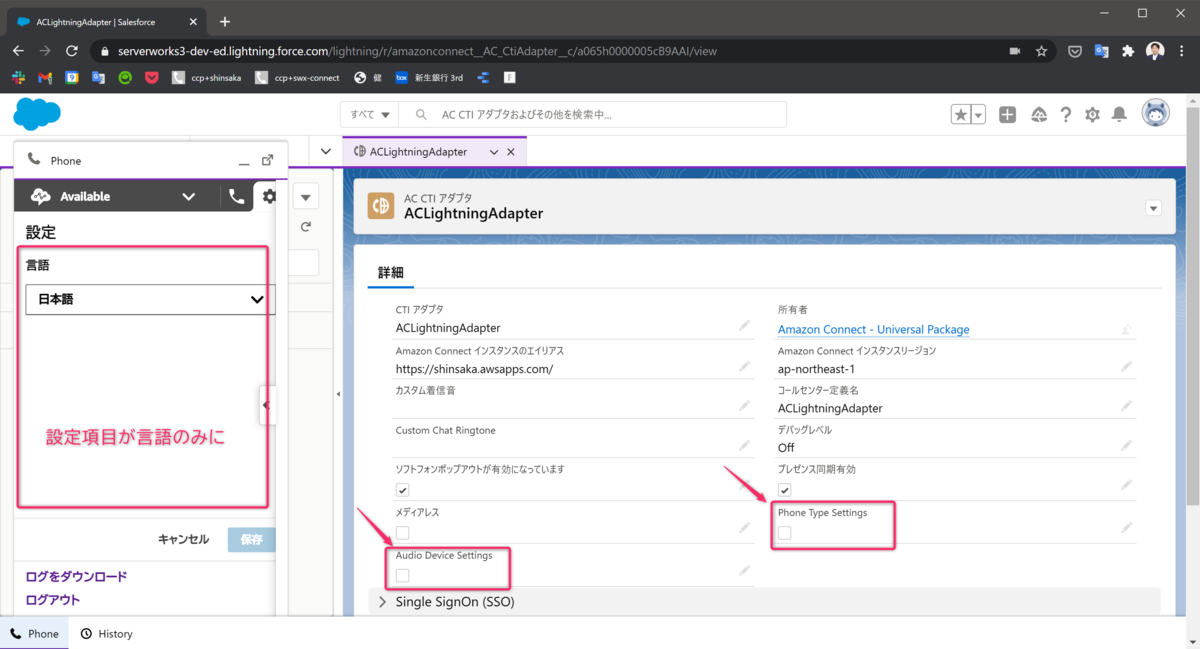Image resolution: width=1200 pixels, height=649 pixels.
Task: Toggle ソフトフォンポップアウト checkbox
Action: coord(402,490)
